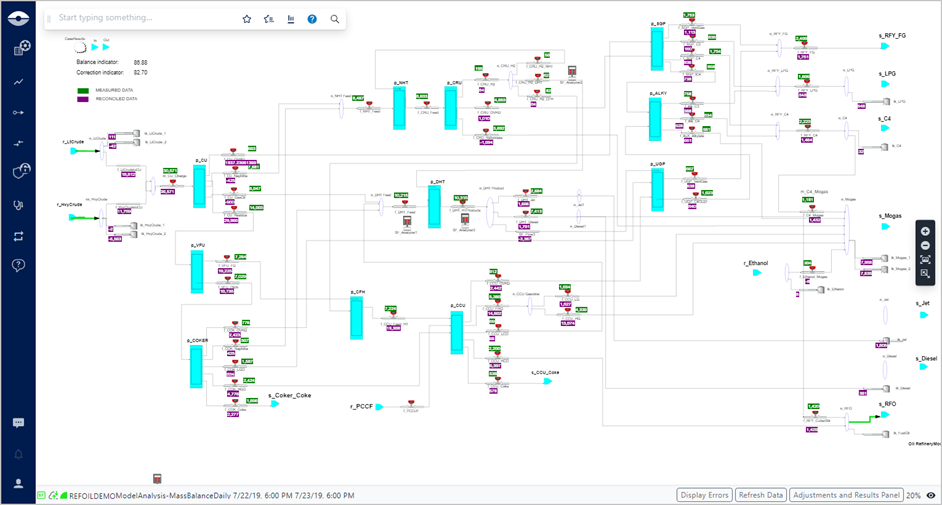This screenshot has height=505, width=942.
Task: Open the favorites list icon
Action: (x=268, y=18)
